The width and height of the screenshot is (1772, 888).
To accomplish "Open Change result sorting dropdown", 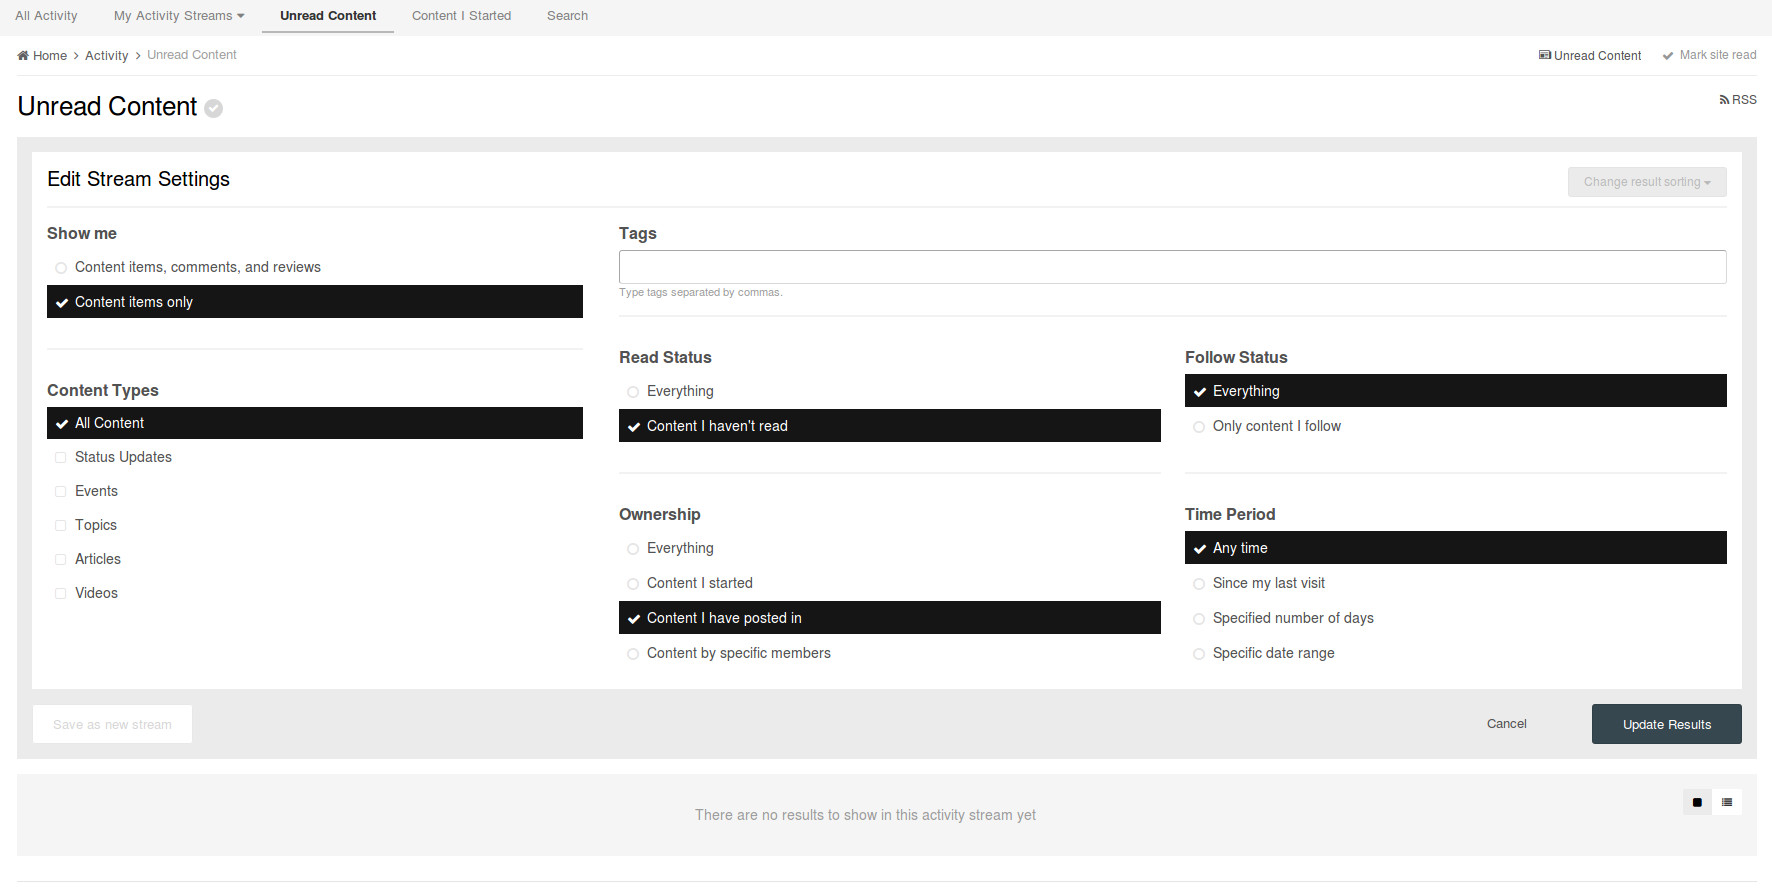I will [1646, 182].
